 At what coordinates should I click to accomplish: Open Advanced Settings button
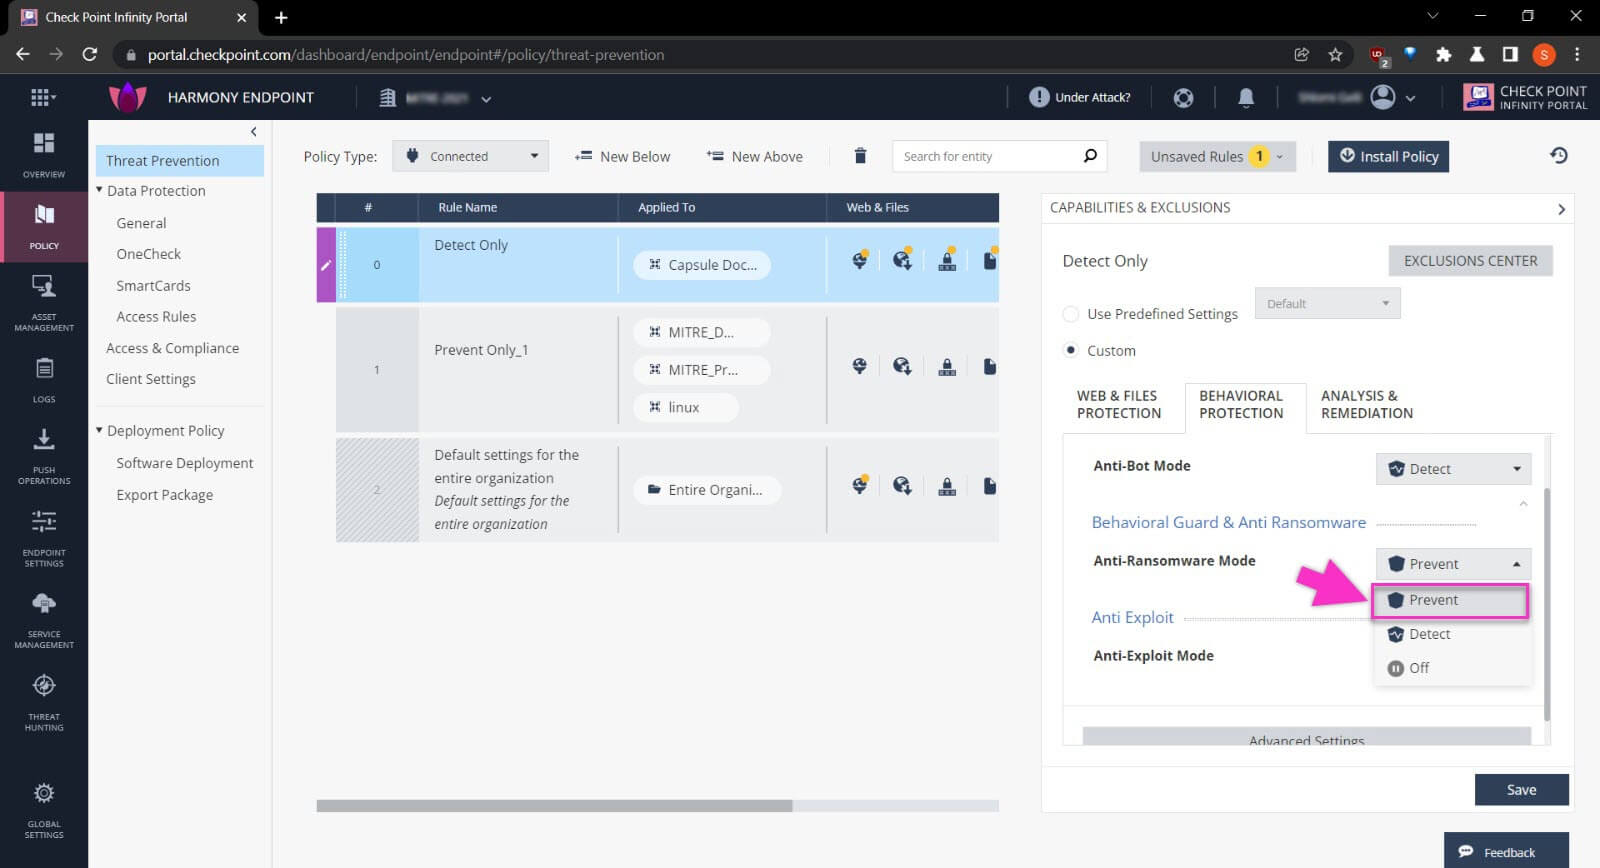click(1306, 737)
